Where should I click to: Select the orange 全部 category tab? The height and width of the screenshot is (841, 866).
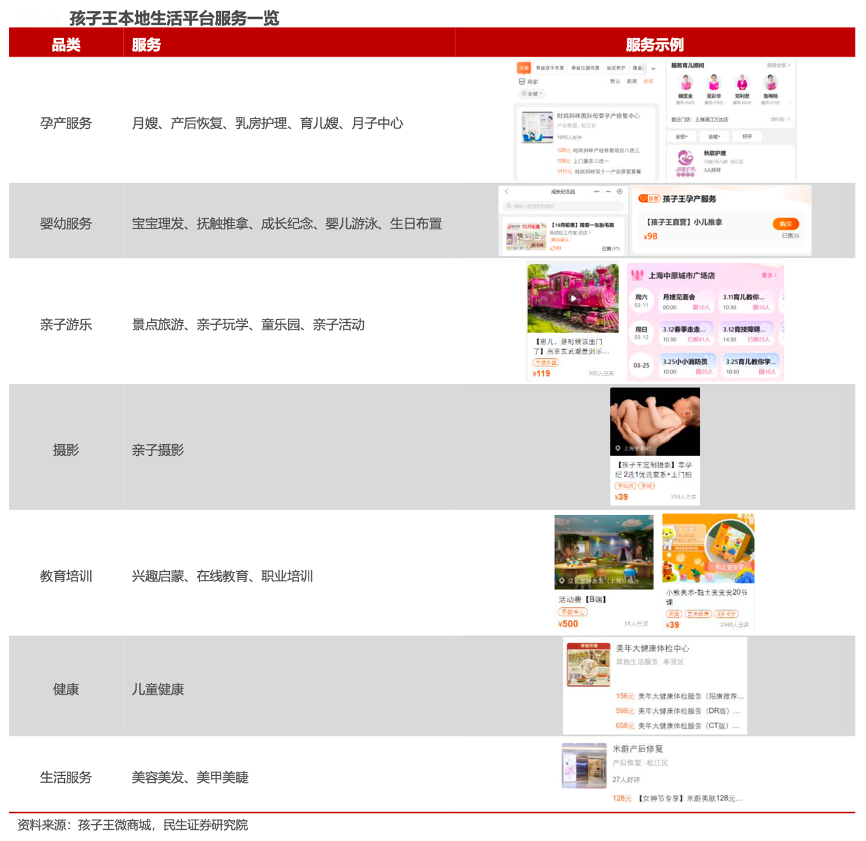523,68
